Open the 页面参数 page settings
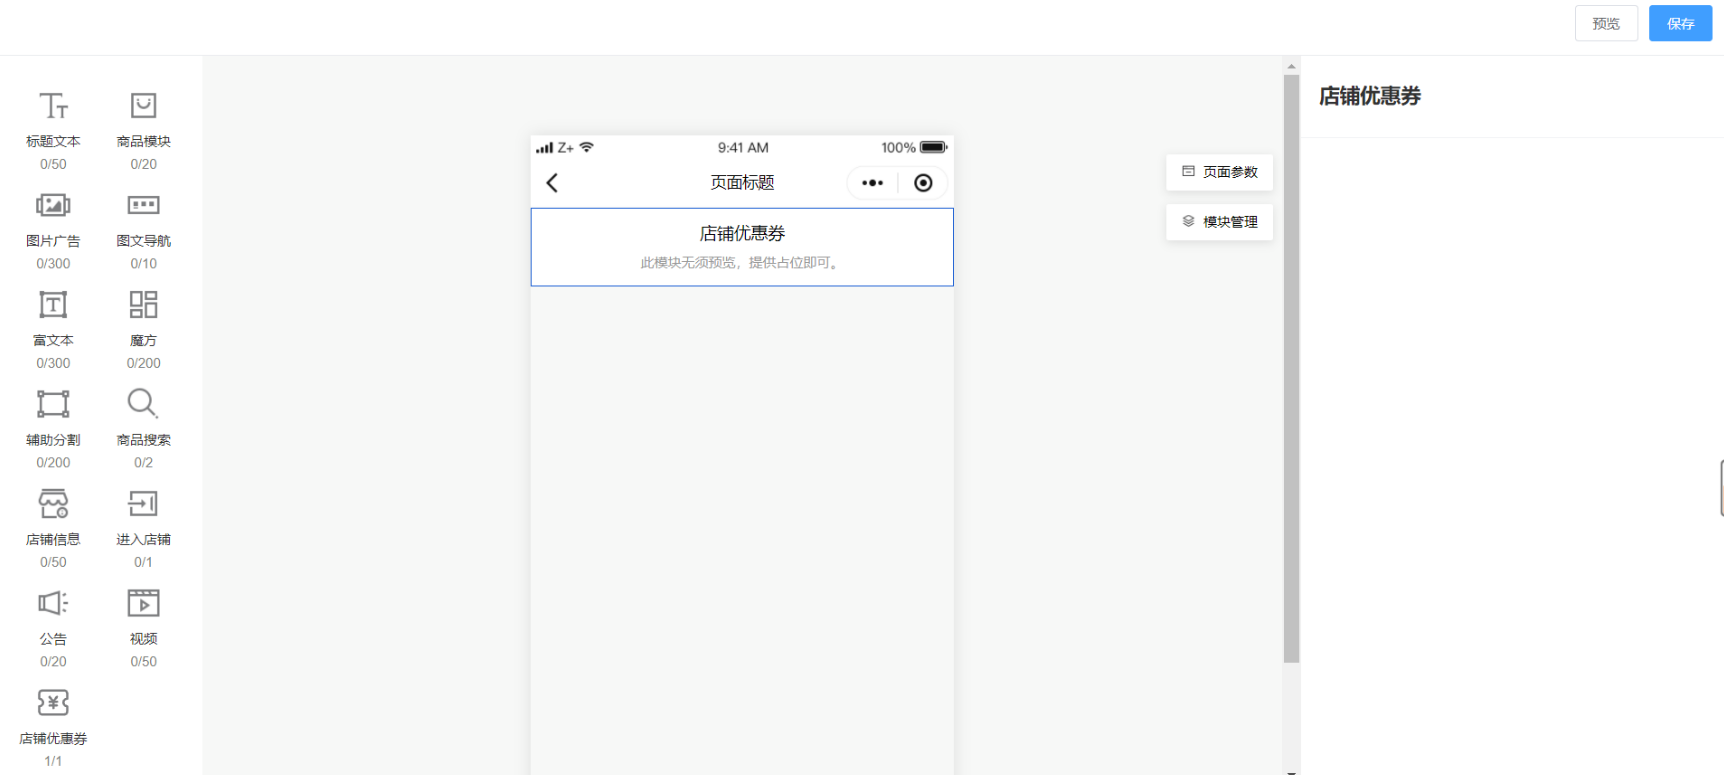This screenshot has width=1724, height=775. tap(1219, 172)
